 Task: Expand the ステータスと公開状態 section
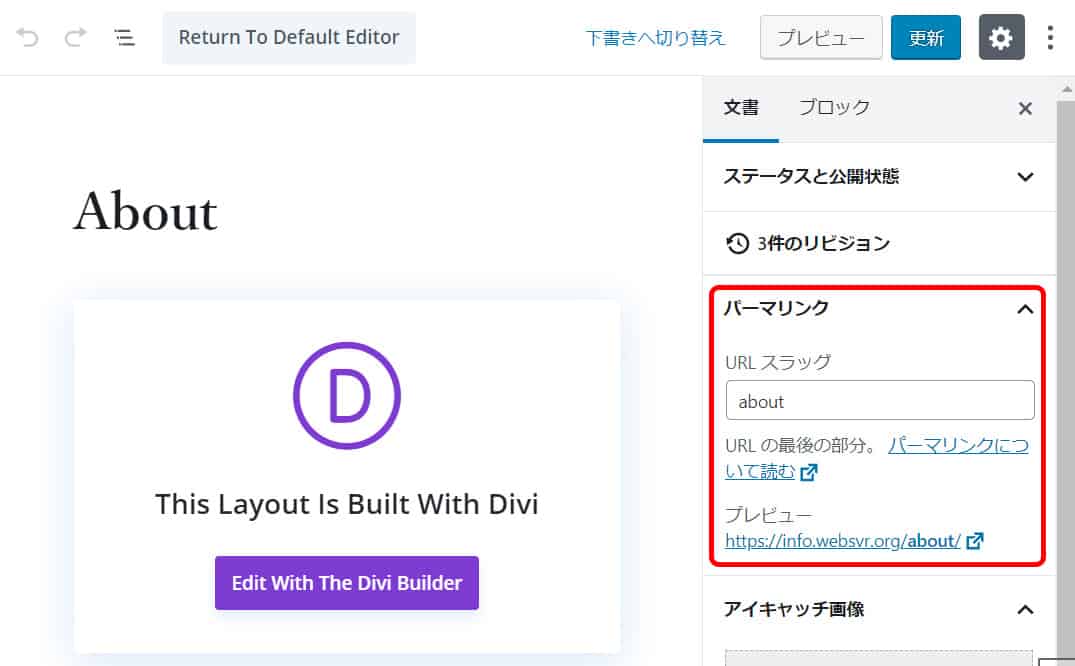click(1024, 177)
